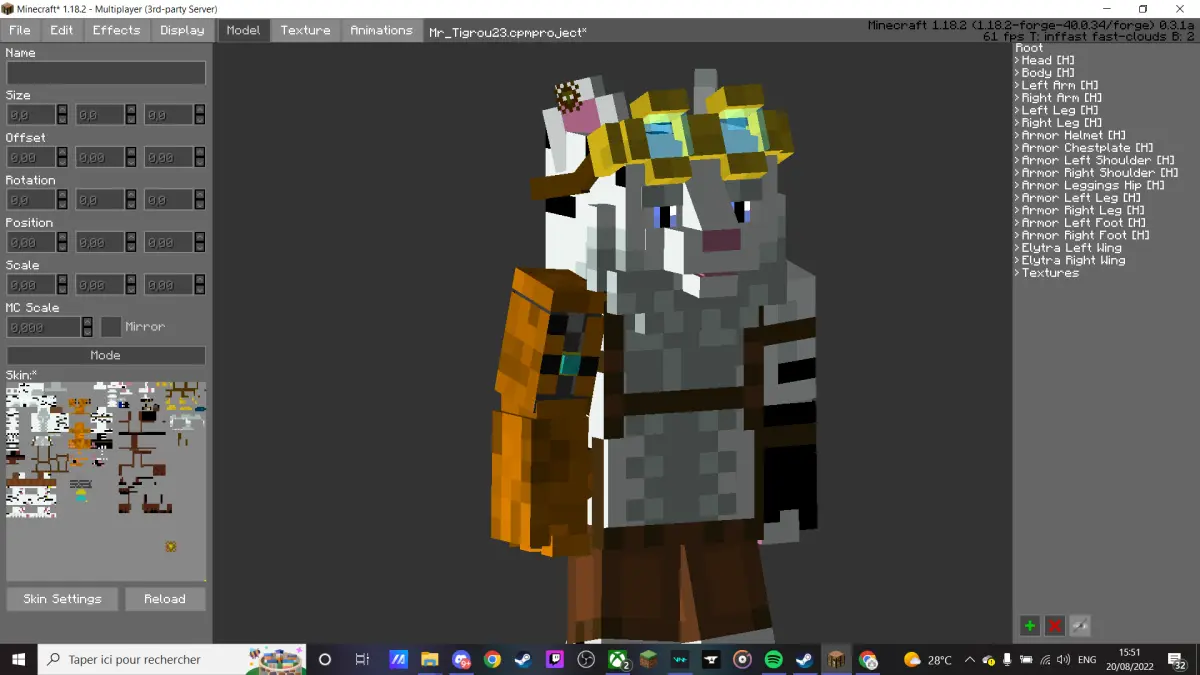Switch to the Texture tab

pyautogui.click(x=306, y=30)
